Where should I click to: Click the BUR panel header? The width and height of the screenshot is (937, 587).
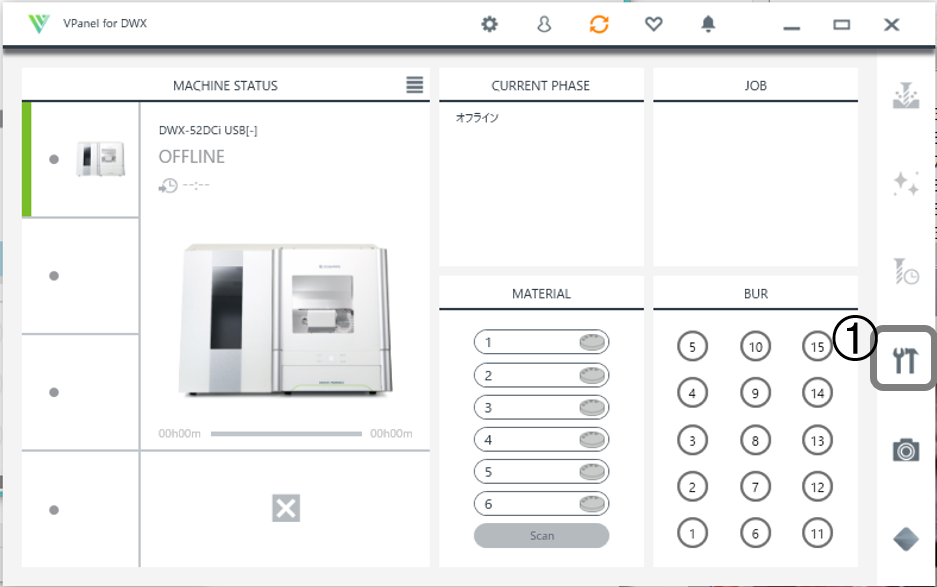click(x=755, y=294)
